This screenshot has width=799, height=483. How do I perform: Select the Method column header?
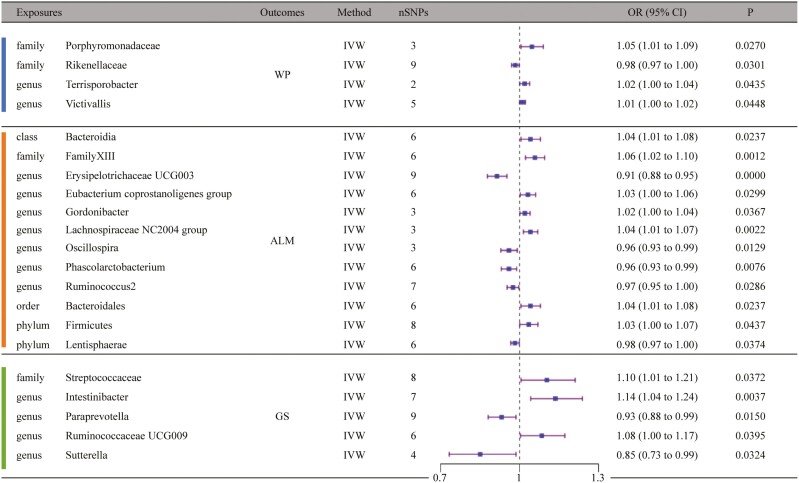point(354,12)
